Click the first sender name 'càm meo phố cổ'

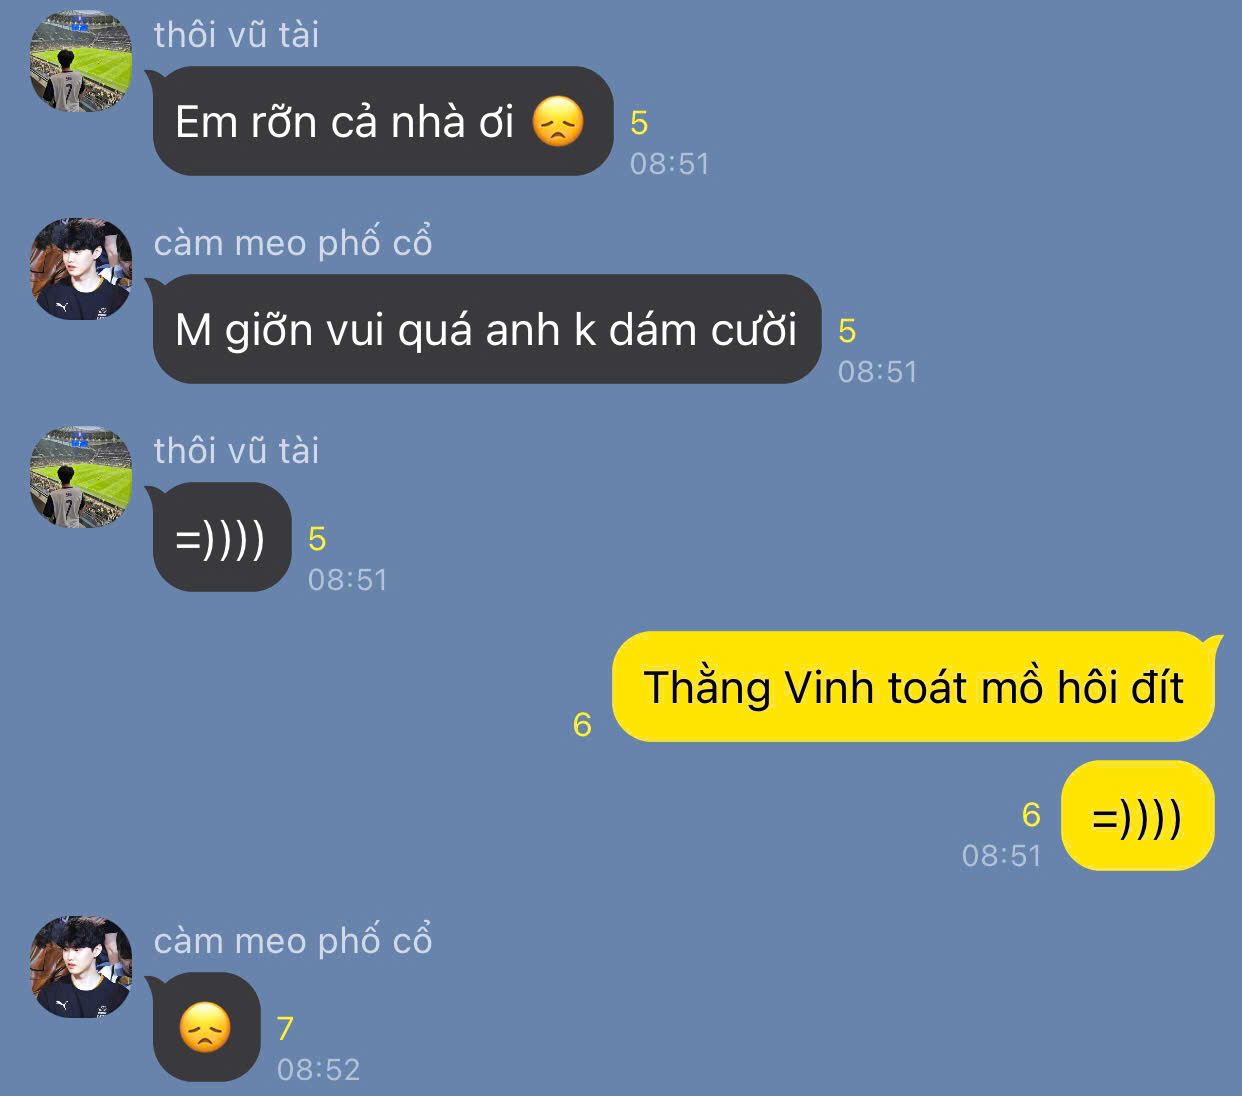(293, 243)
